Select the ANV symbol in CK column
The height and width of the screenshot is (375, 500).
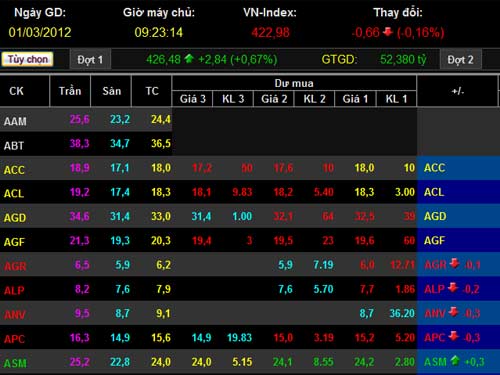click(x=15, y=315)
